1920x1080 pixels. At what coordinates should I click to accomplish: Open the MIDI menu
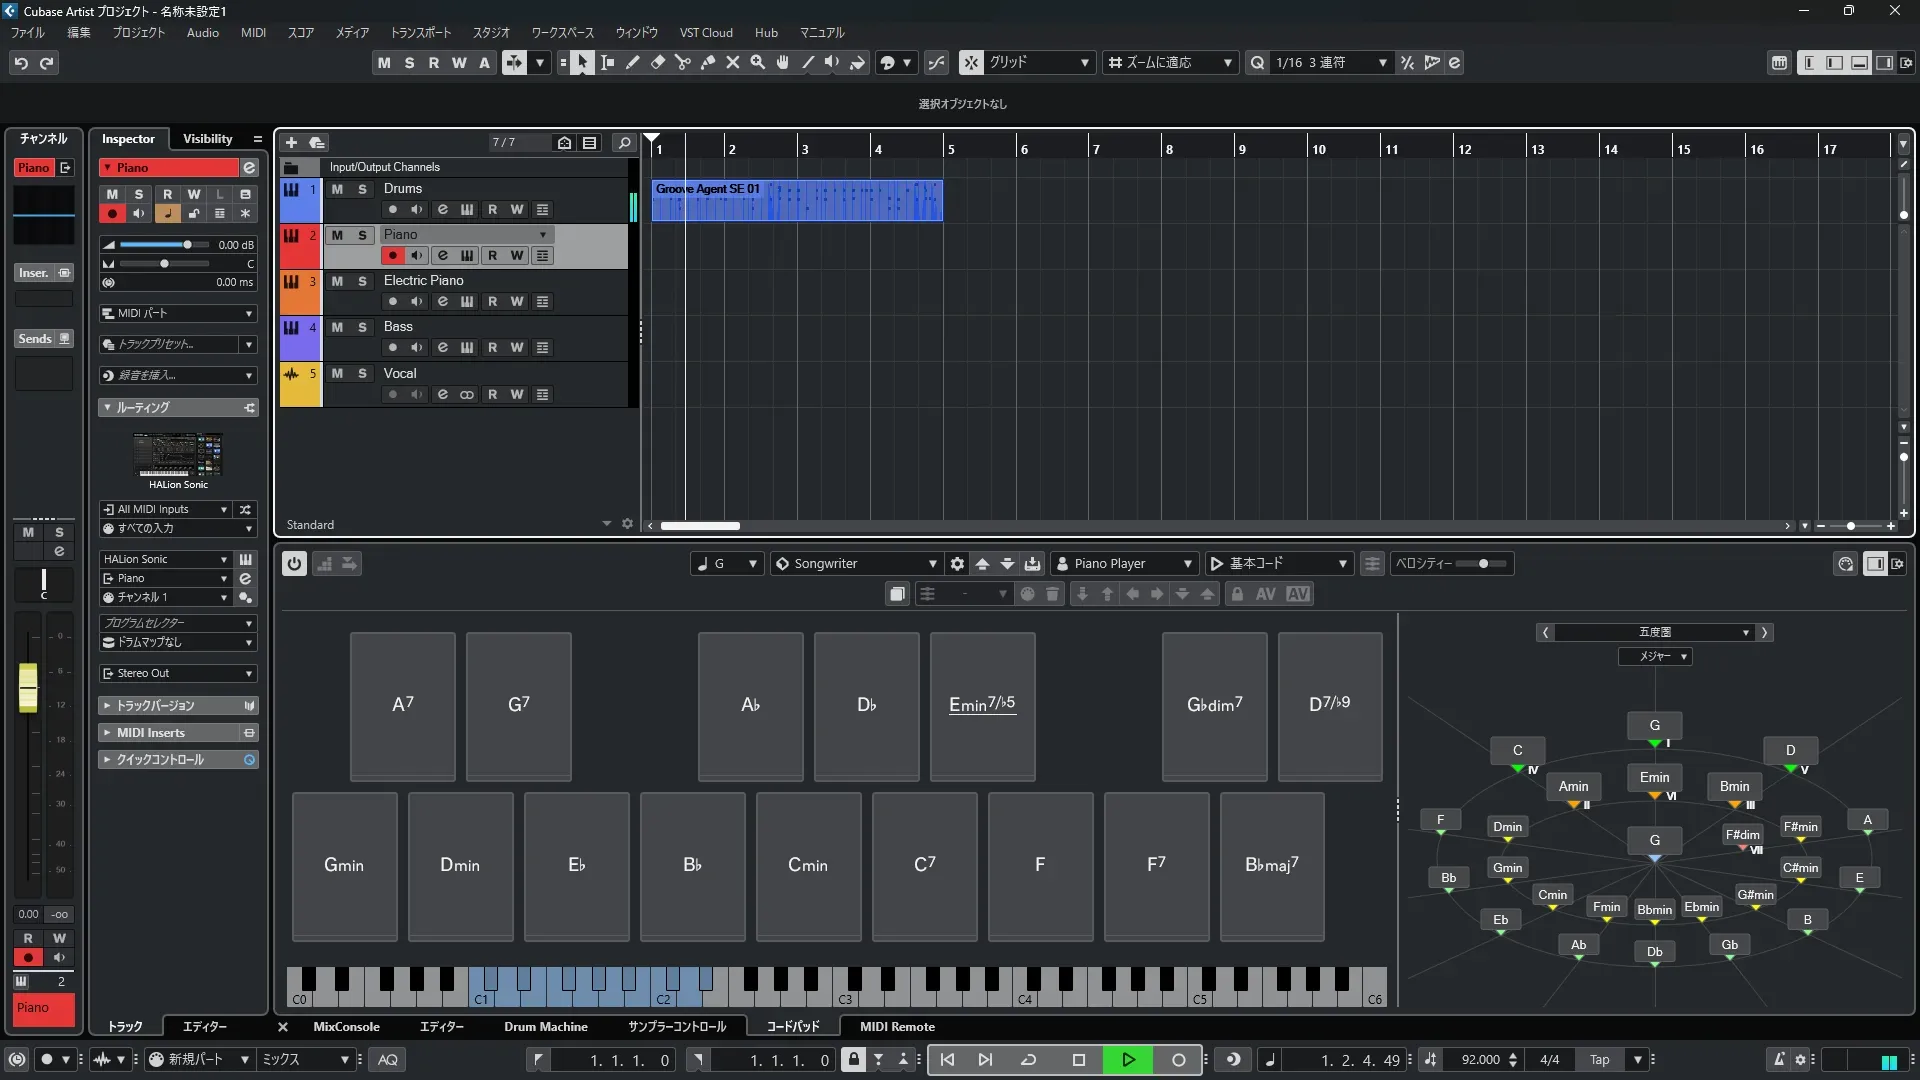(253, 32)
